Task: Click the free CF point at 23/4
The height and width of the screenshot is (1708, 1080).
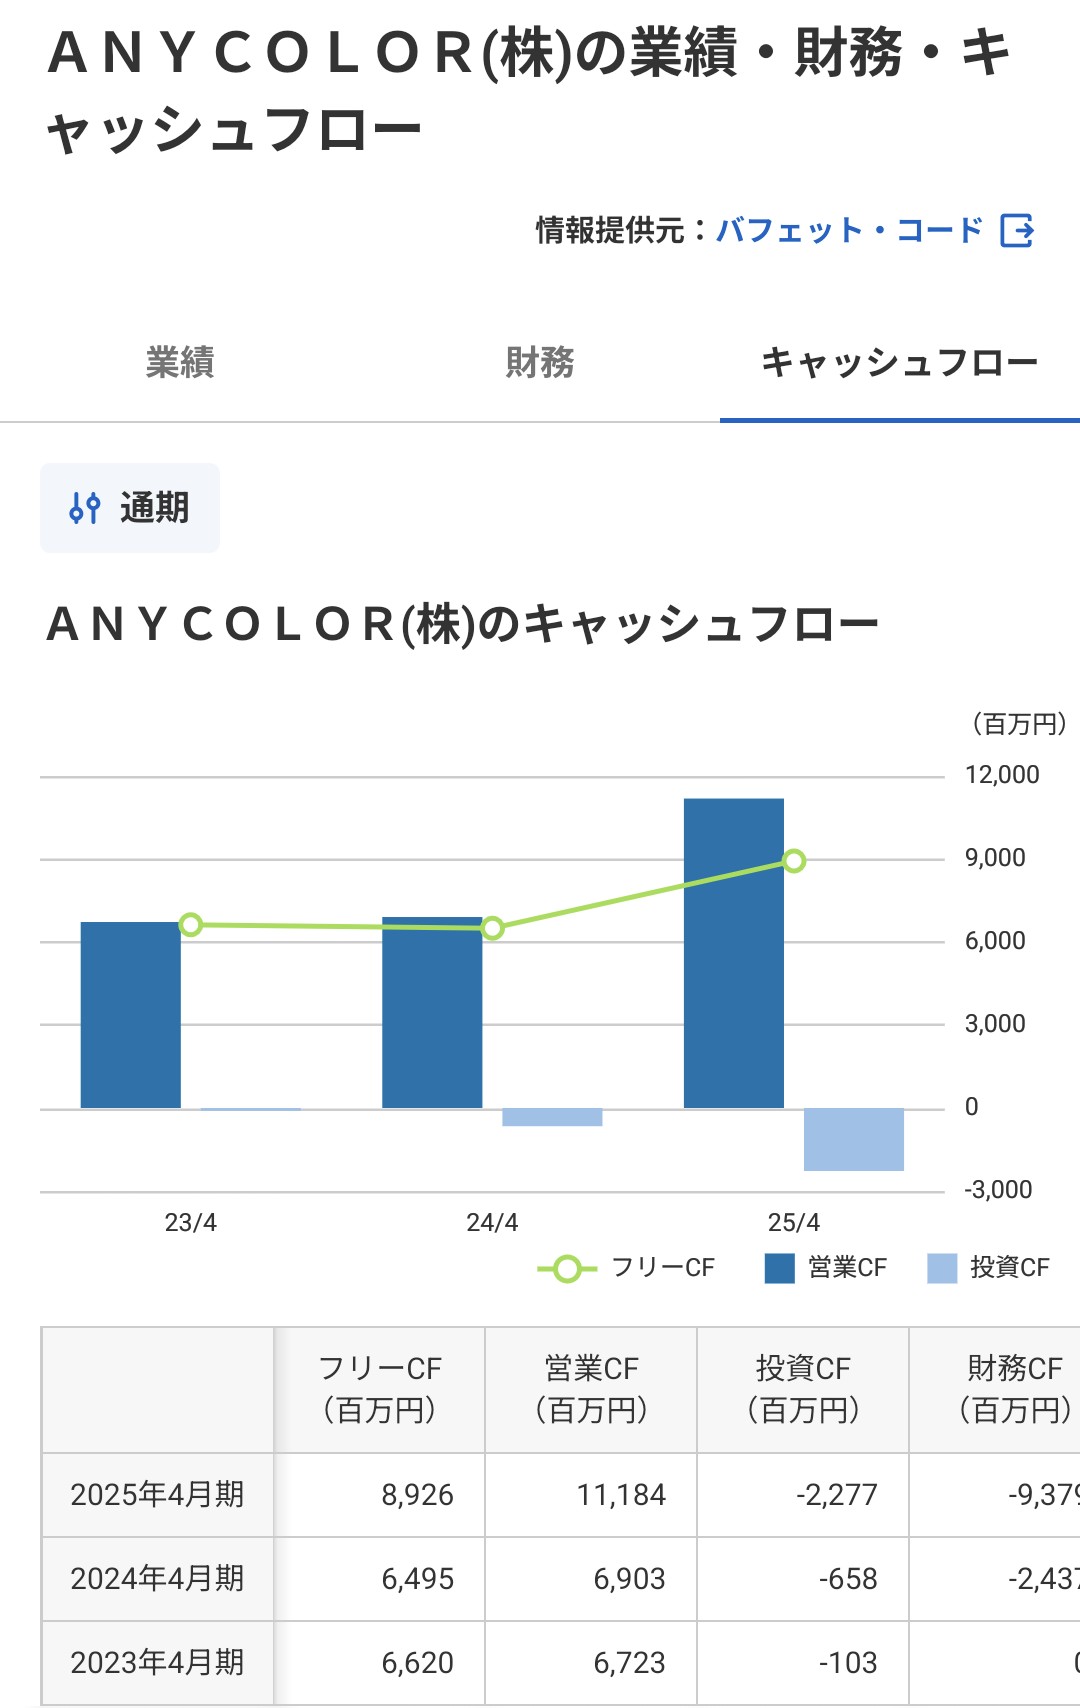Action: tap(191, 925)
